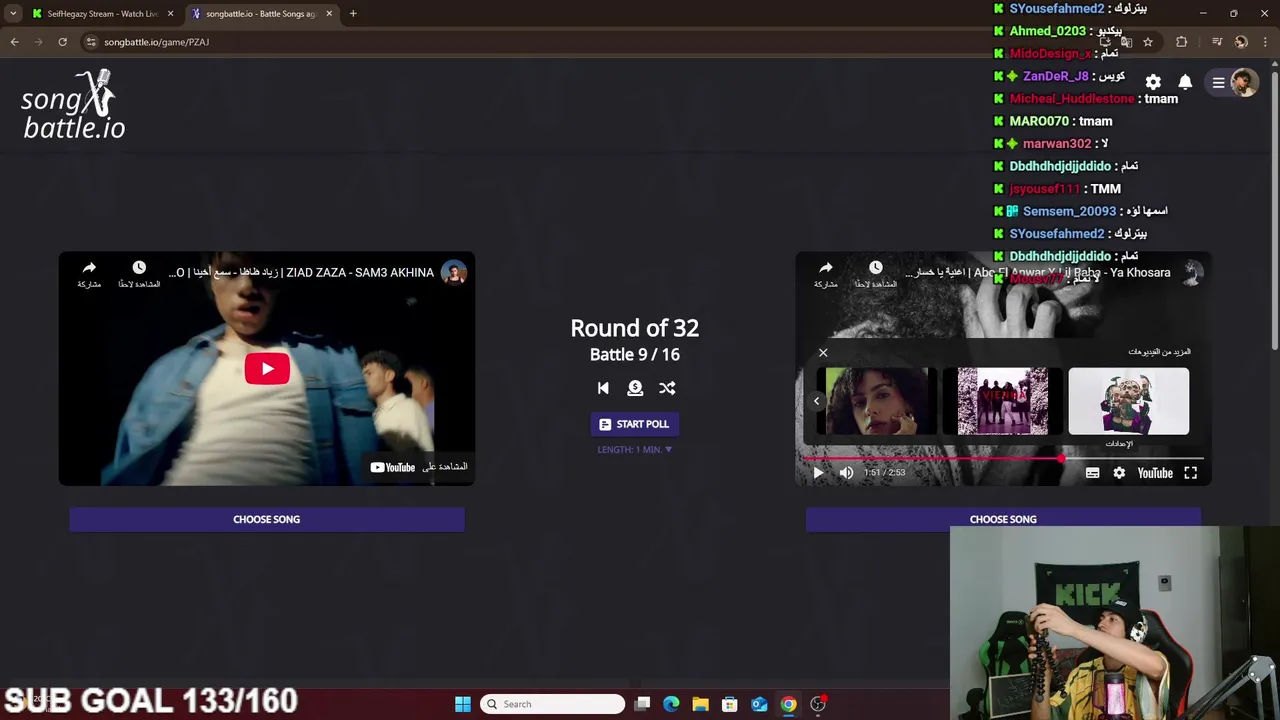Open Microsoft Store from taskbar

[x=729, y=704]
